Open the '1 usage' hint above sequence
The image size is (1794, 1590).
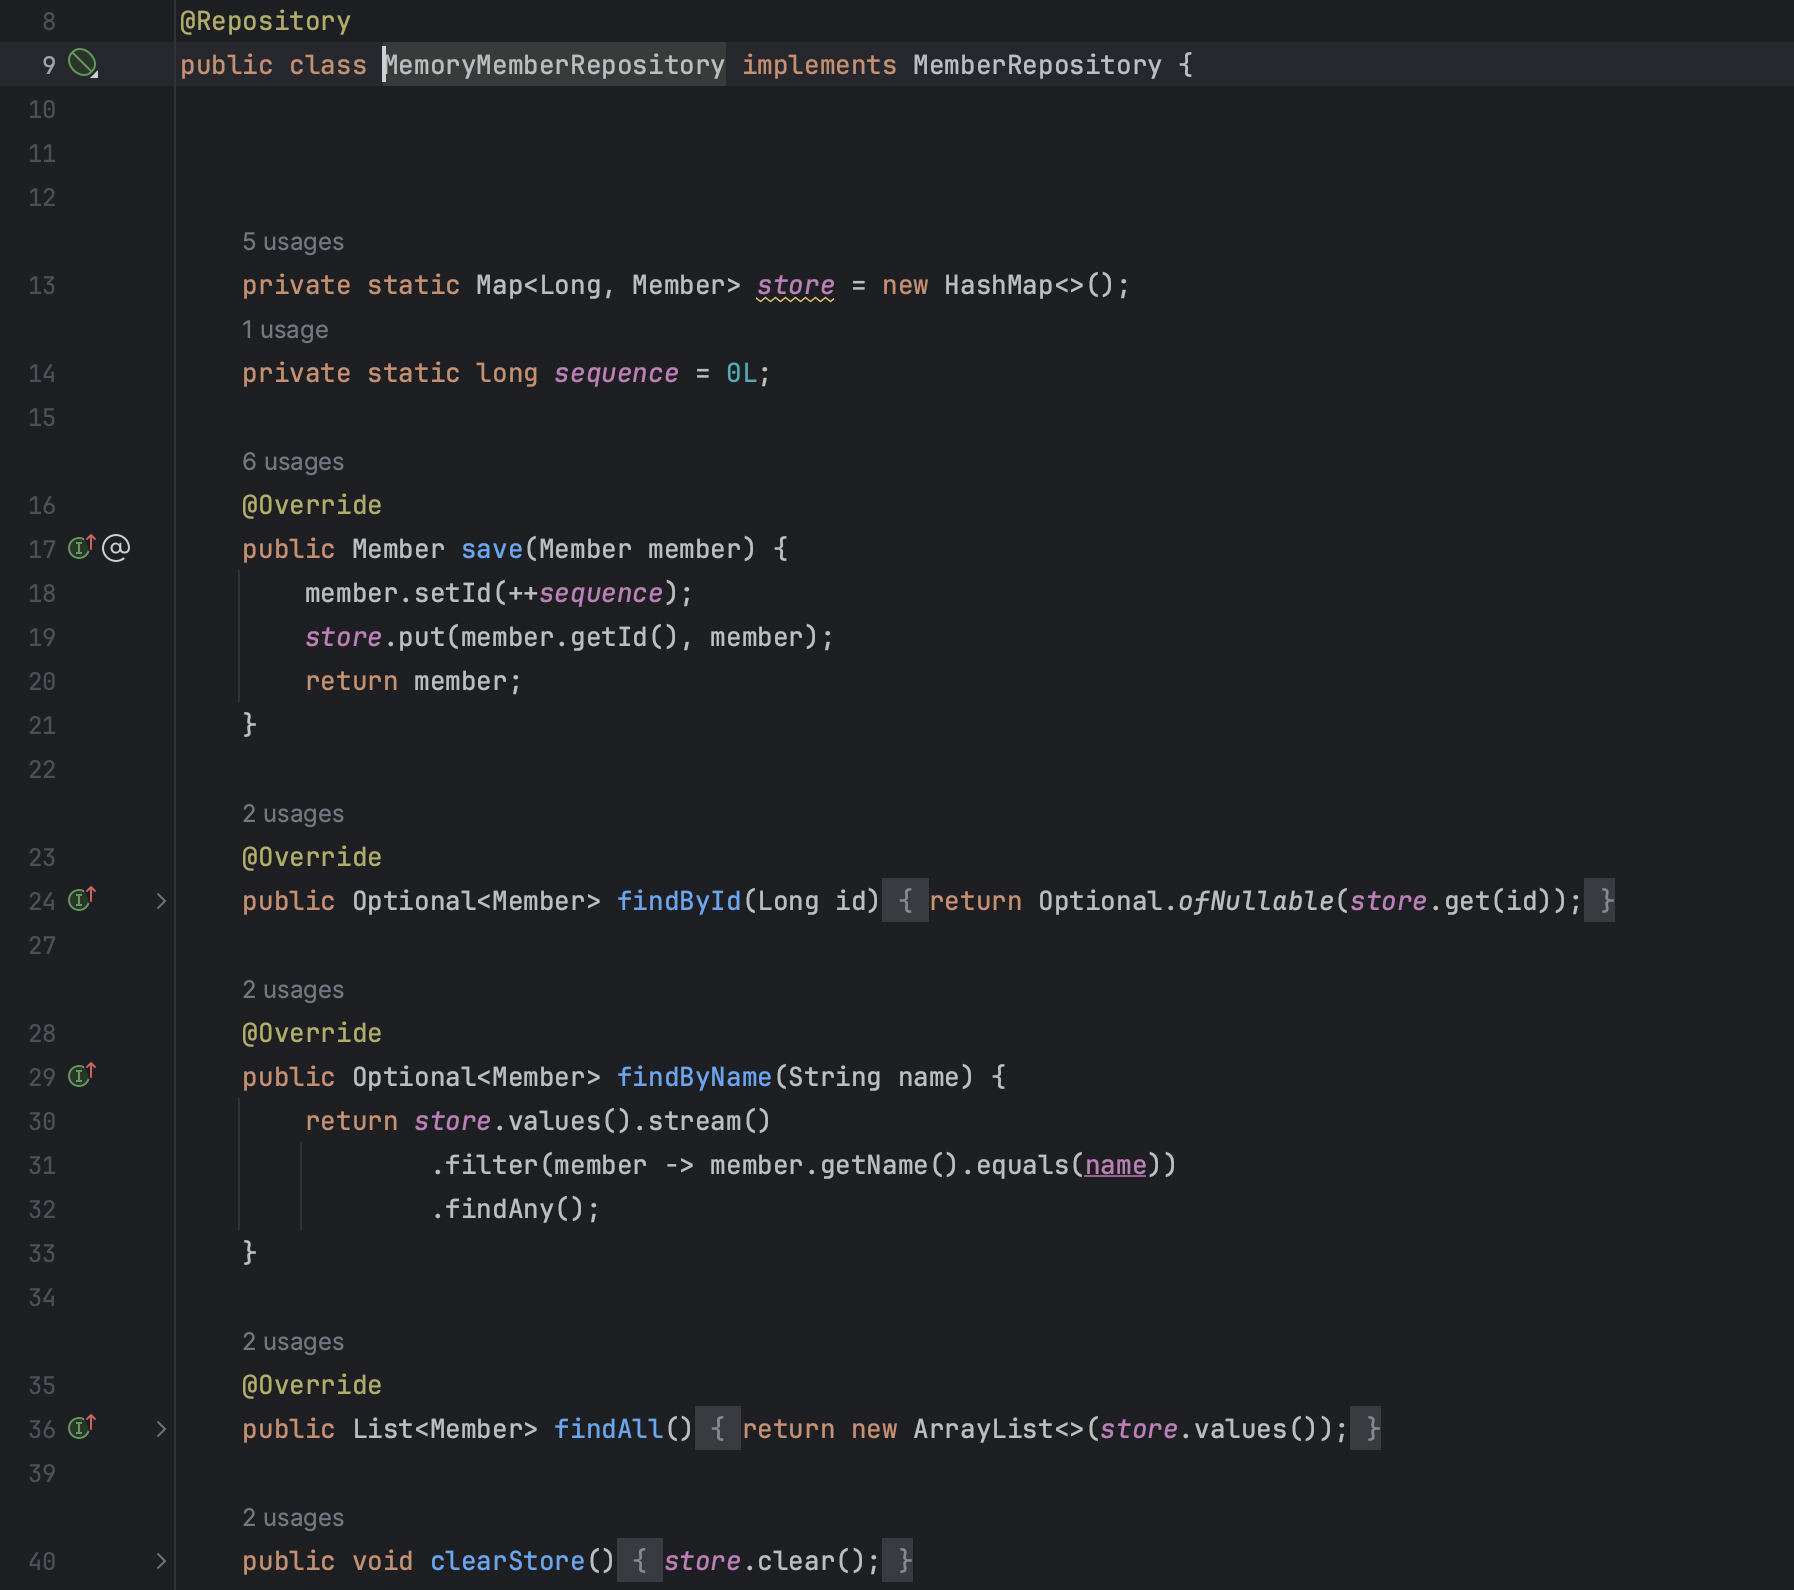(x=285, y=330)
